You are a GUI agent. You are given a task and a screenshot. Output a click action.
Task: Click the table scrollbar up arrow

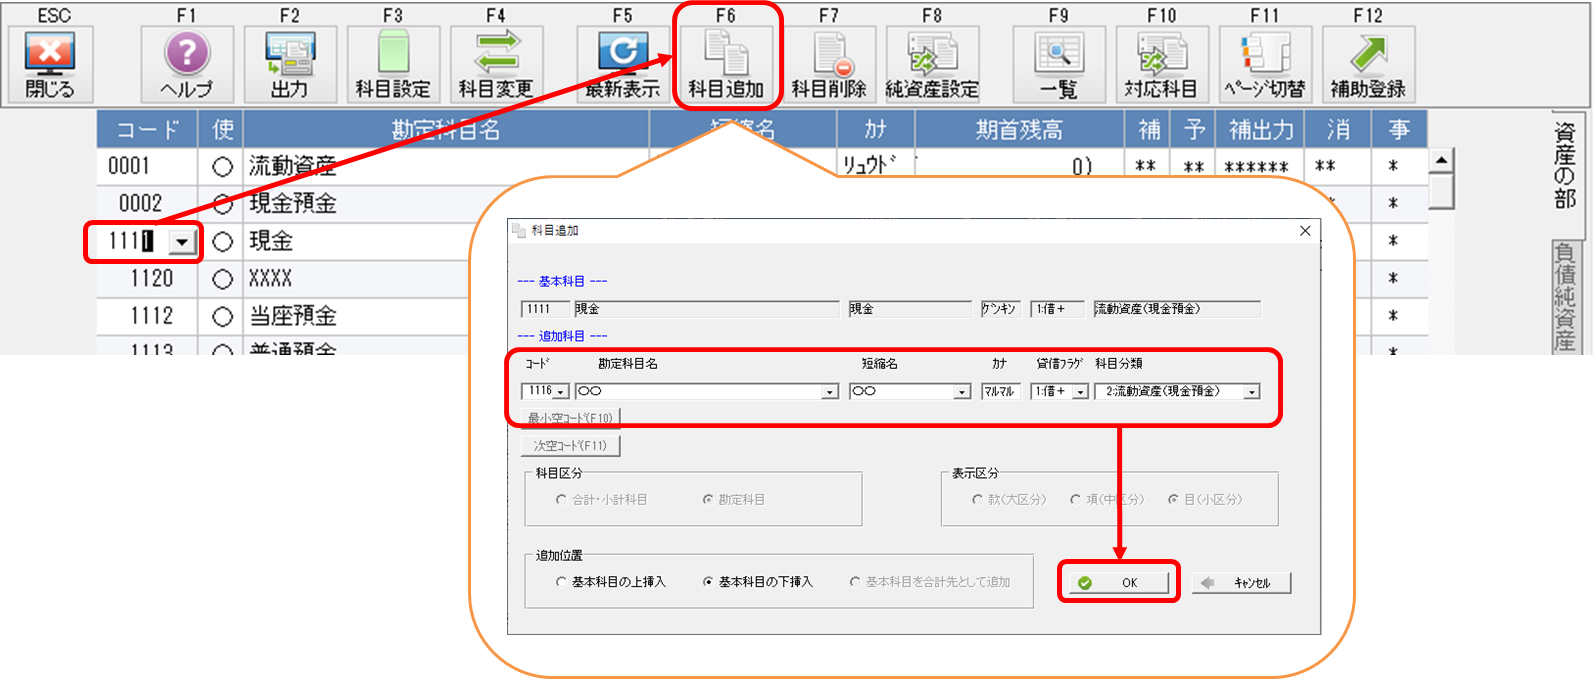point(1441,161)
